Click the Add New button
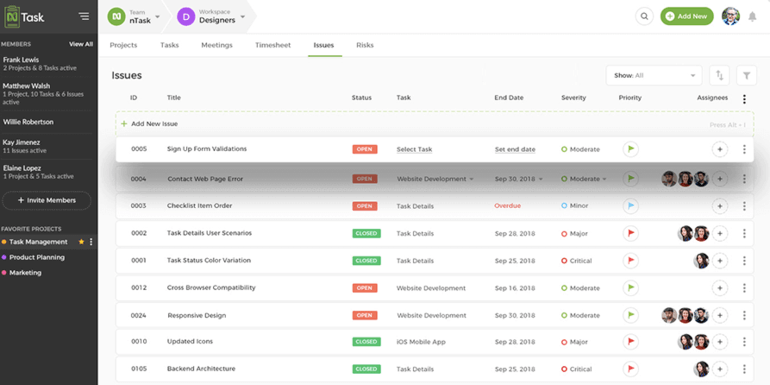Viewport: 770px width, 385px height. 687,16
